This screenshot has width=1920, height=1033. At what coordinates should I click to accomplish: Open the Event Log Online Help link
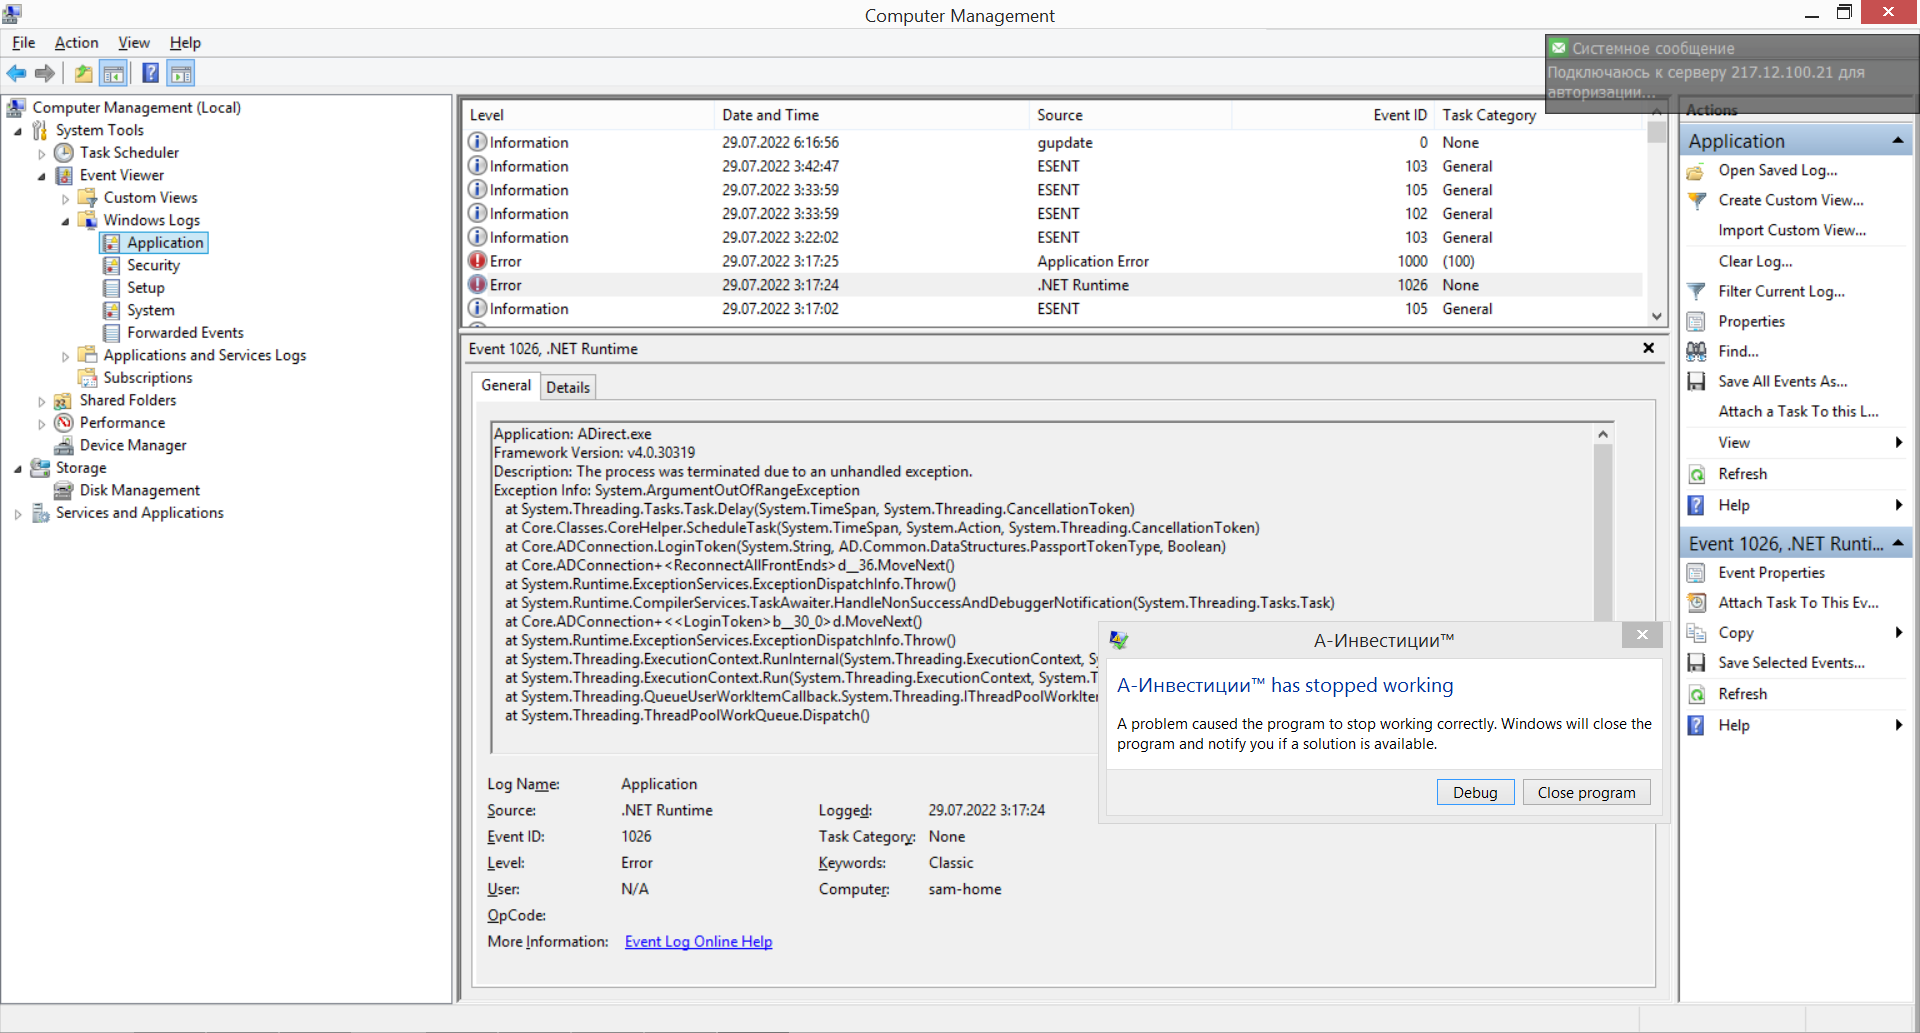point(698,942)
